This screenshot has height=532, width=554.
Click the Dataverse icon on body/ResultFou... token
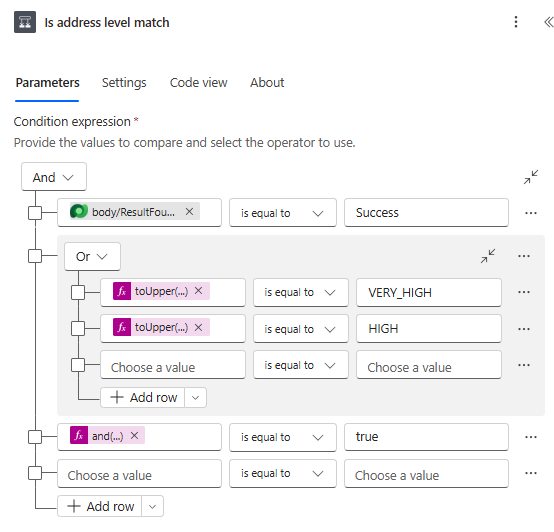click(79, 212)
